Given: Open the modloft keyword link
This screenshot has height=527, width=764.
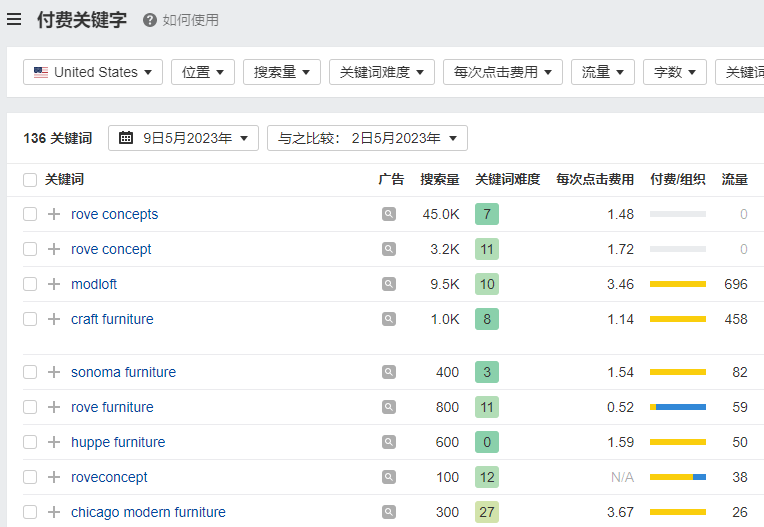Looking at the screenshot, I should point(94,284).
